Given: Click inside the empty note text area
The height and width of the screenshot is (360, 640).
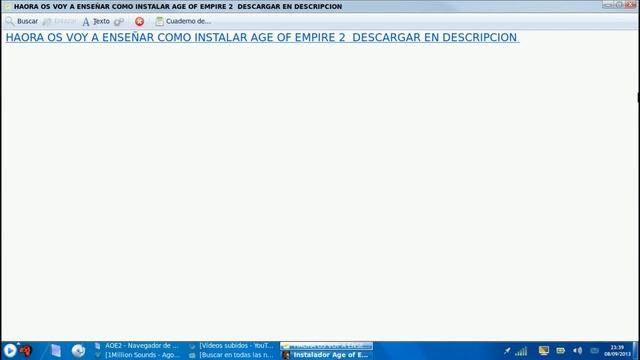Looking at the screenshot, I should click(x=320, y=192).
